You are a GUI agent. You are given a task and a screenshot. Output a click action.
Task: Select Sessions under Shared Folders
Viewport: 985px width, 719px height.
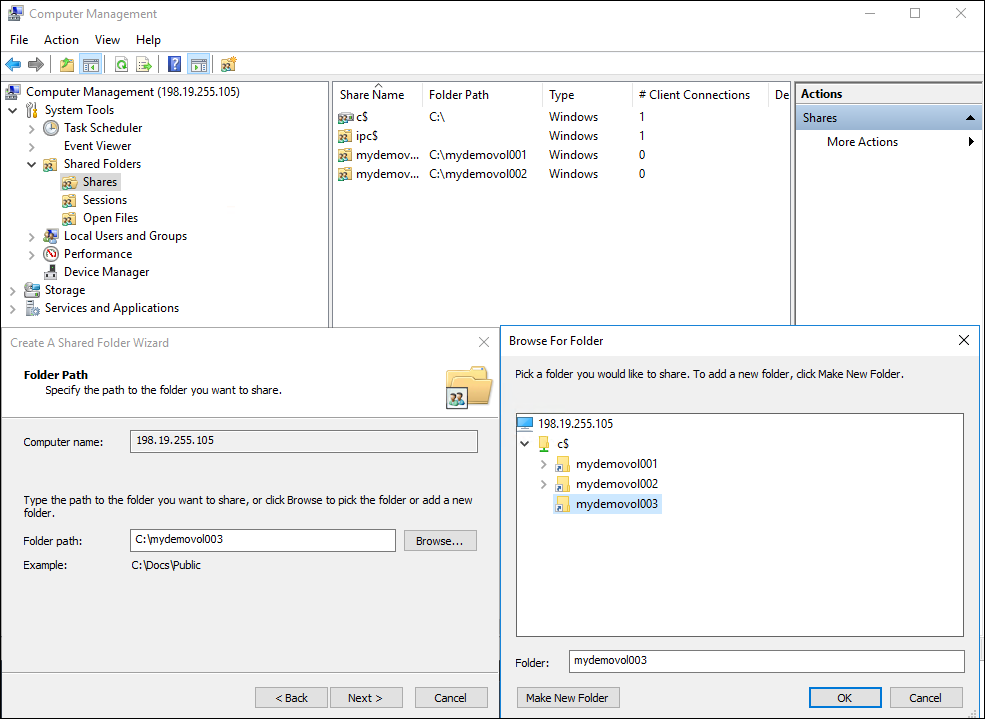(x=105, y=199)
